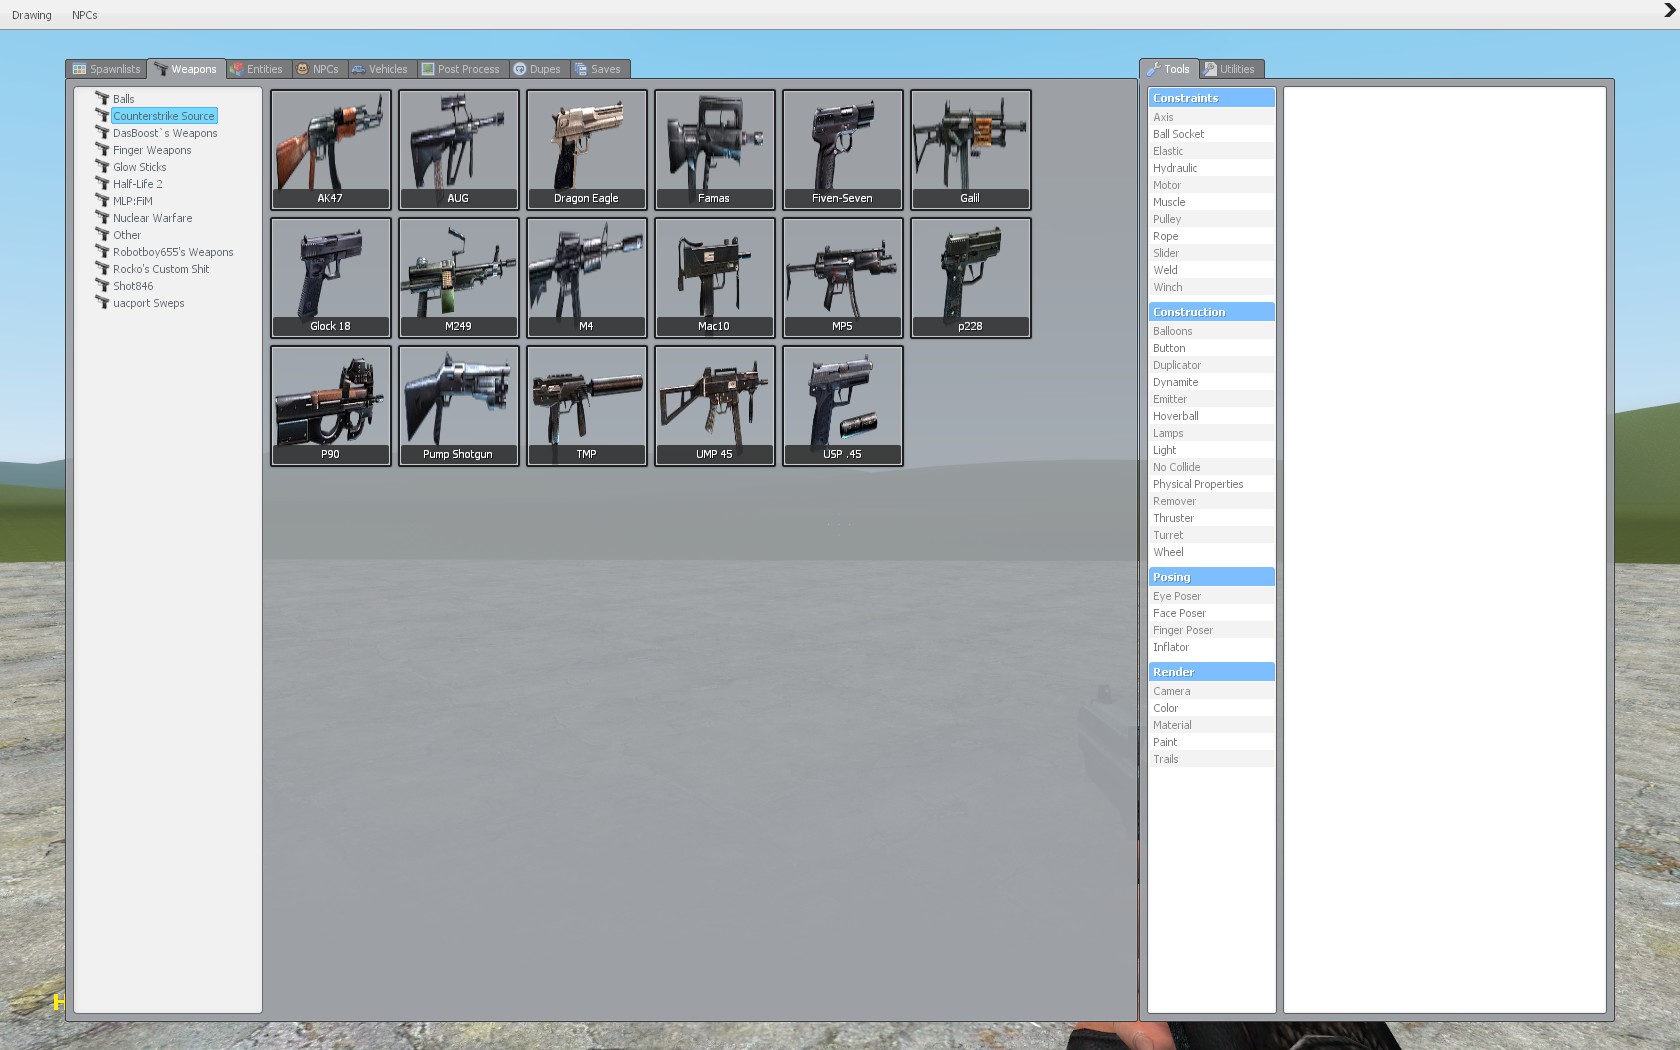Open the Saves tab
The image size is (1680, 1050).
pos(598,69)
